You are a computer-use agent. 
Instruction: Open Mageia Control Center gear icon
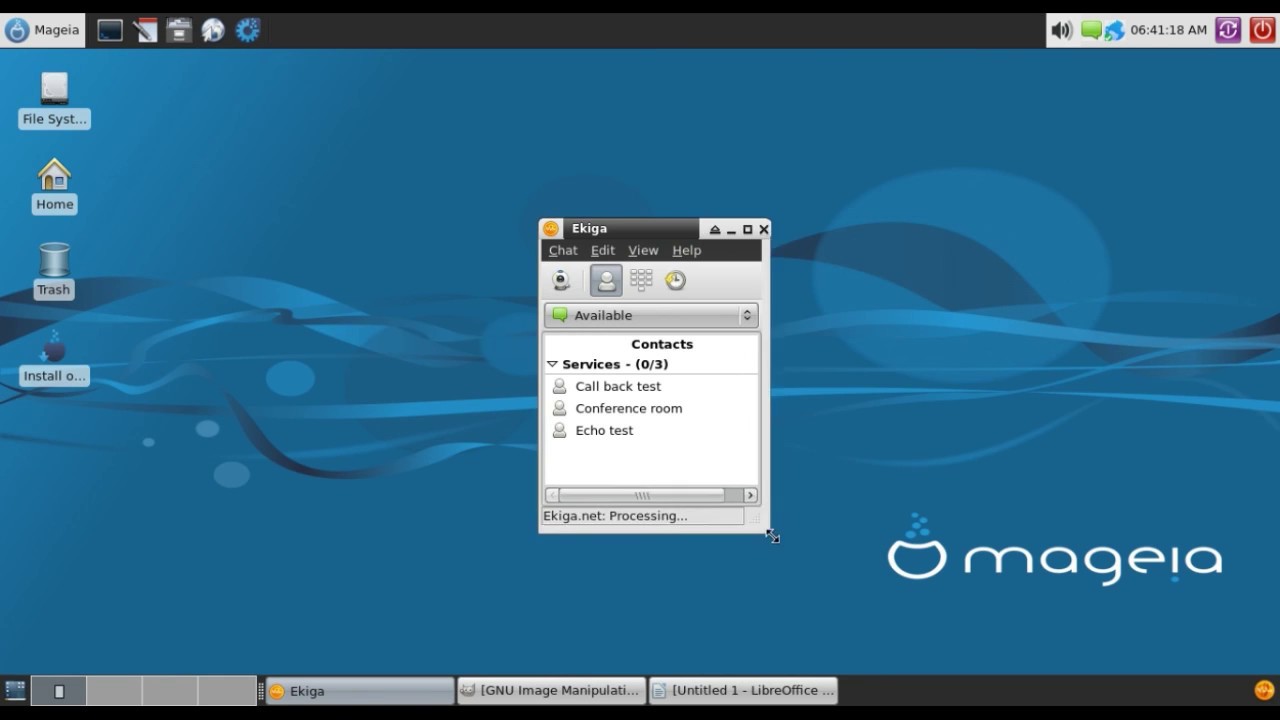pos(248,30)
